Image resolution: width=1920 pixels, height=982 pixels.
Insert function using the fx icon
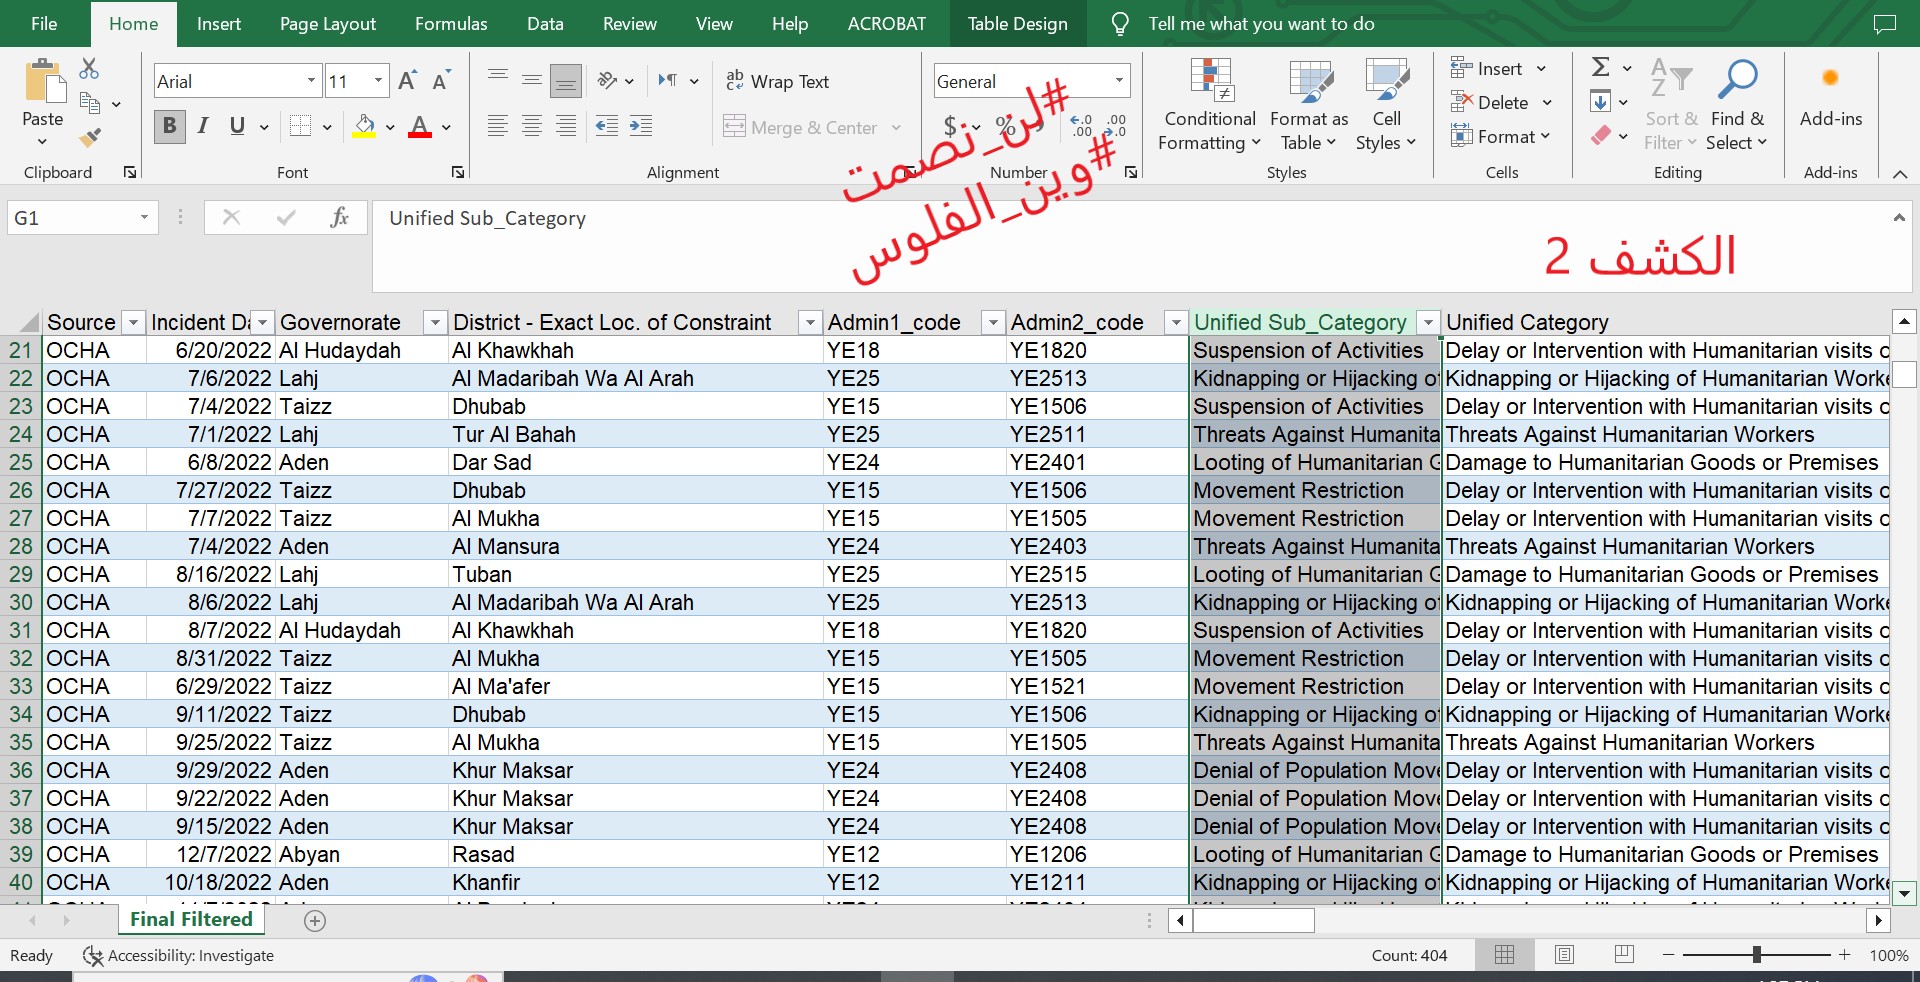(x=339, y=217)
